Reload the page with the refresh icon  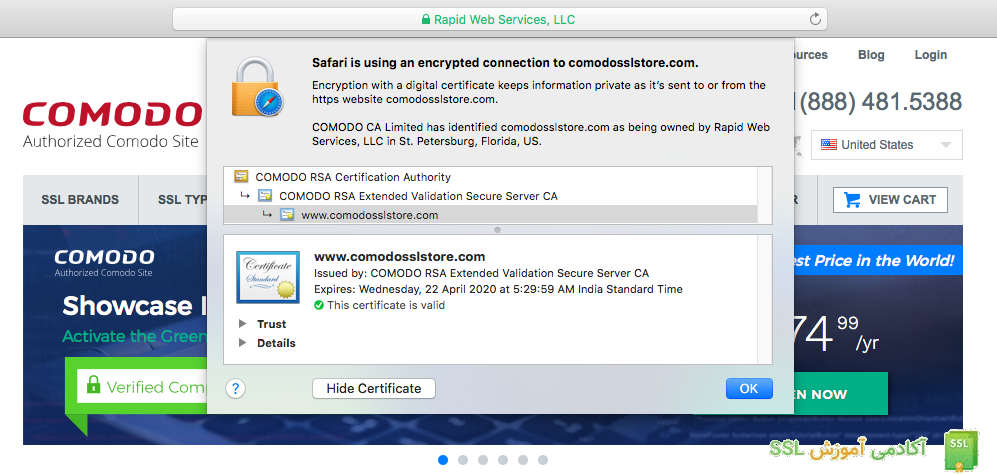pos(815,20)
